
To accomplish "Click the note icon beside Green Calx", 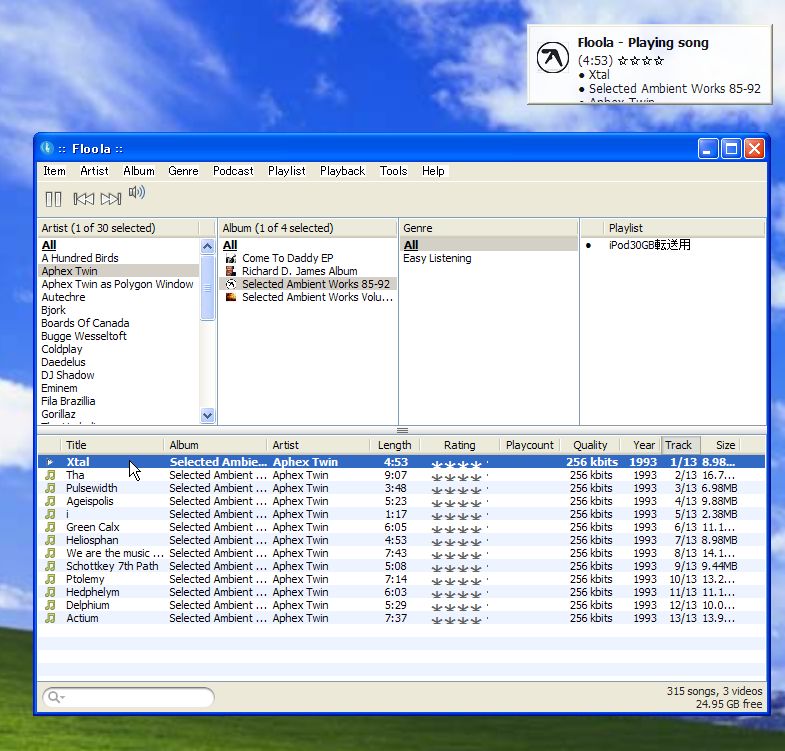I will click(50, 527).
